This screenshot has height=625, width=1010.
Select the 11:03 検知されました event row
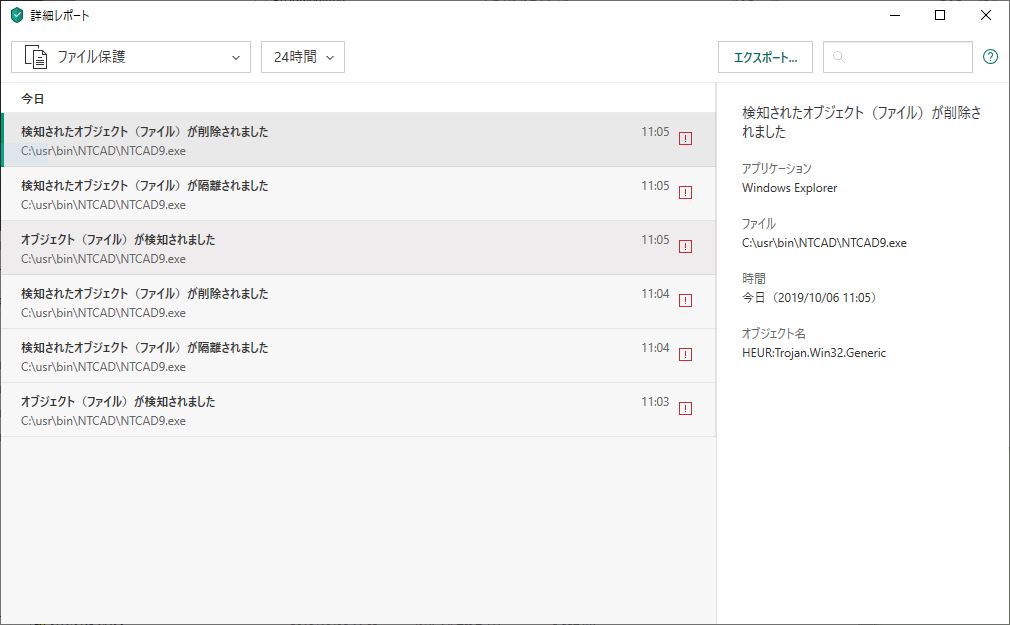pyautogui.click(x=358, y=410)
